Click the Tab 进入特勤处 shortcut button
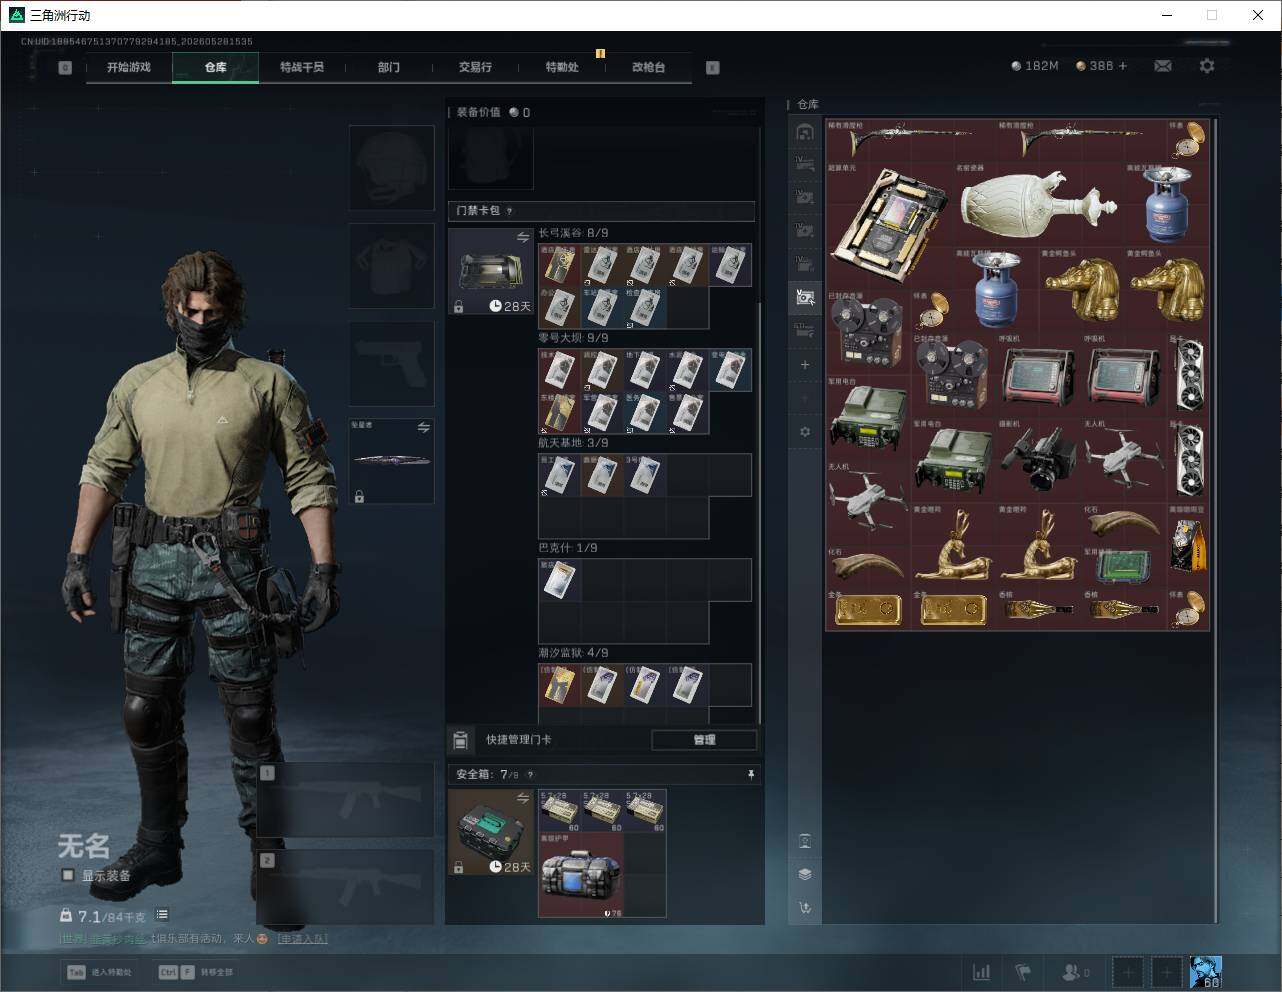Image resolution: width=1282 pixels, height=992 pixels. [99, 972]
